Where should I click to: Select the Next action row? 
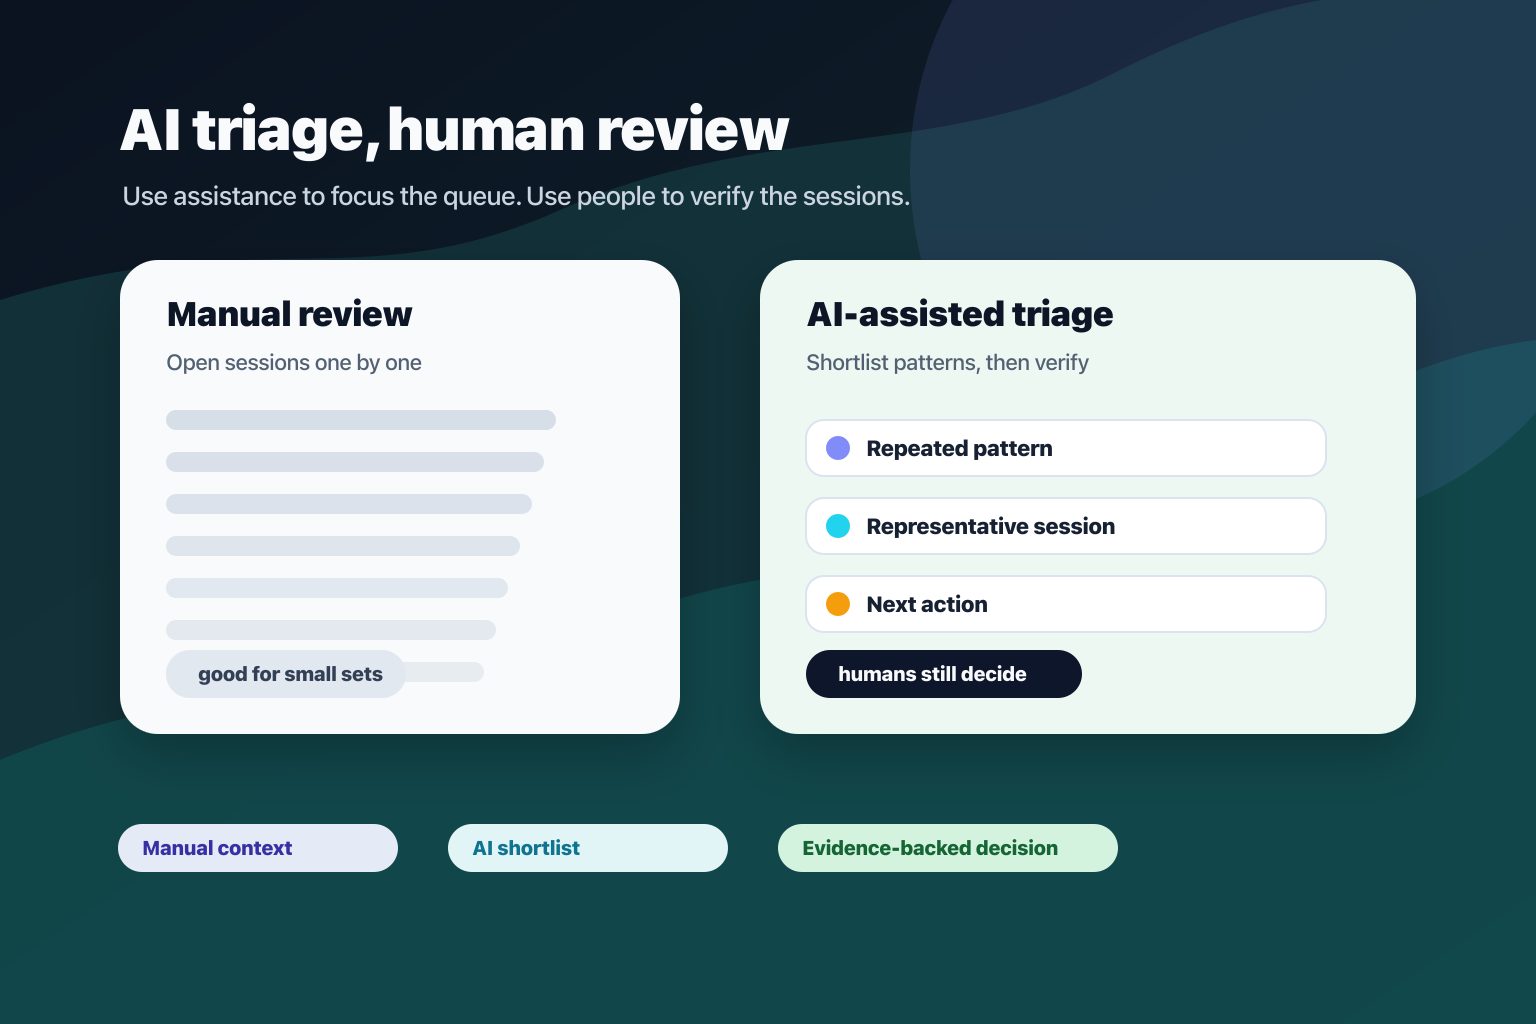(x=1066, y=604)
